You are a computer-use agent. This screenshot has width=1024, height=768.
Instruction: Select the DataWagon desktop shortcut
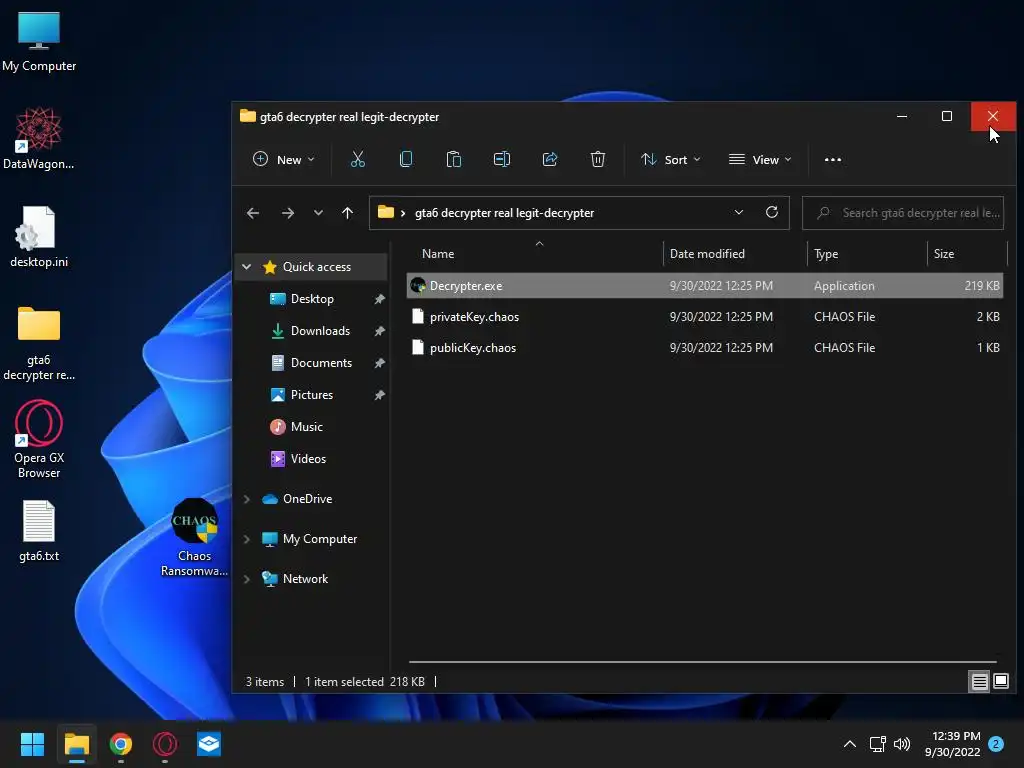pos(39,138)
